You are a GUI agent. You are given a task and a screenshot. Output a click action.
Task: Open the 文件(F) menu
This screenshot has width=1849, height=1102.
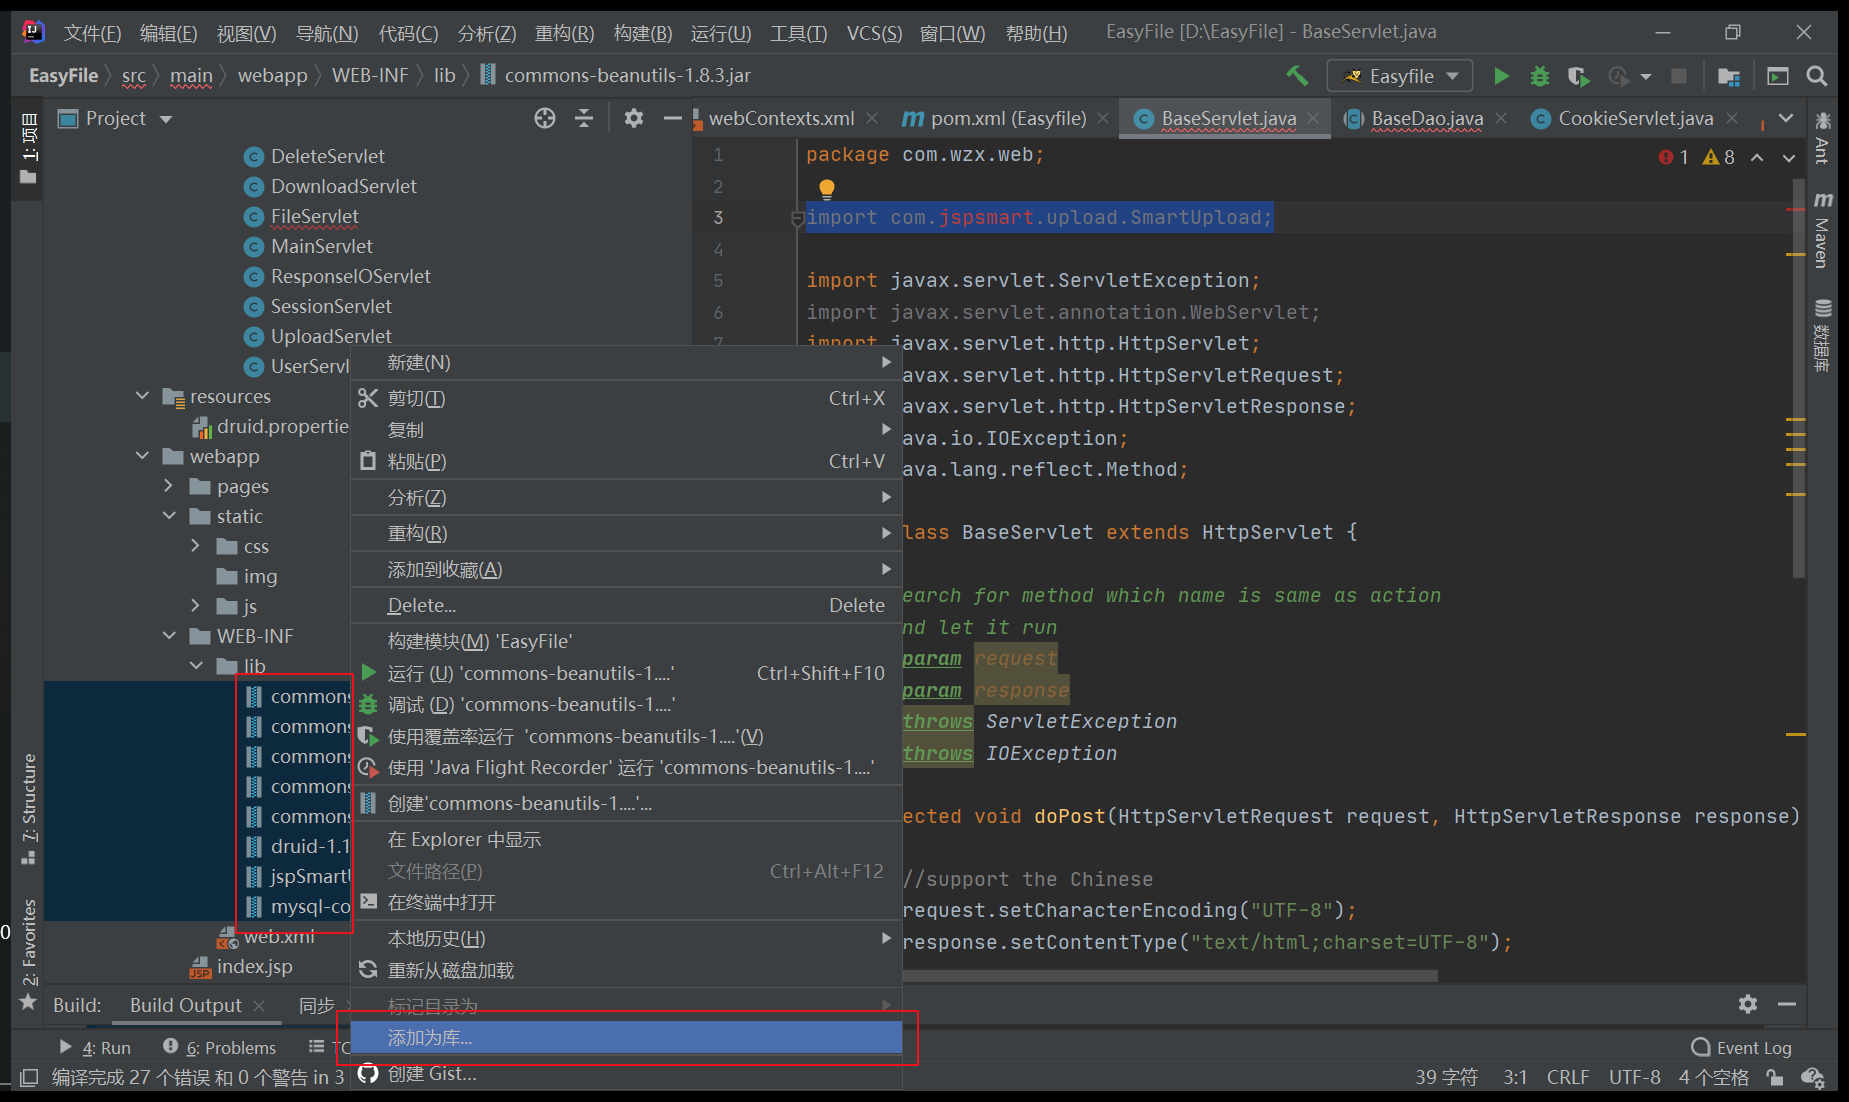tap(92, 33)
